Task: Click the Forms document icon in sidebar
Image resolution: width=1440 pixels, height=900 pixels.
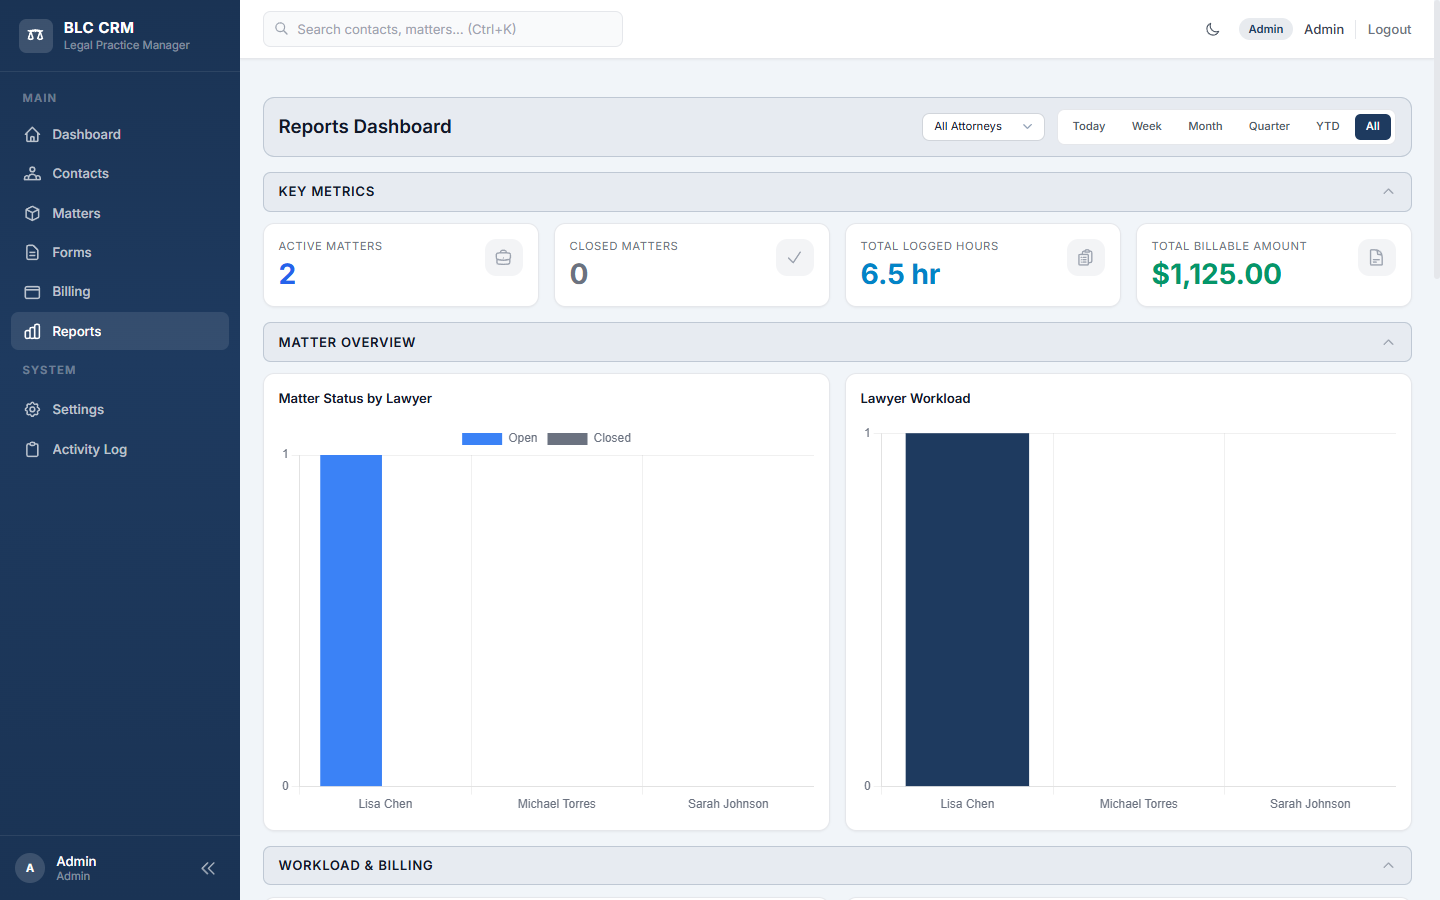Action: click(32, 252)
